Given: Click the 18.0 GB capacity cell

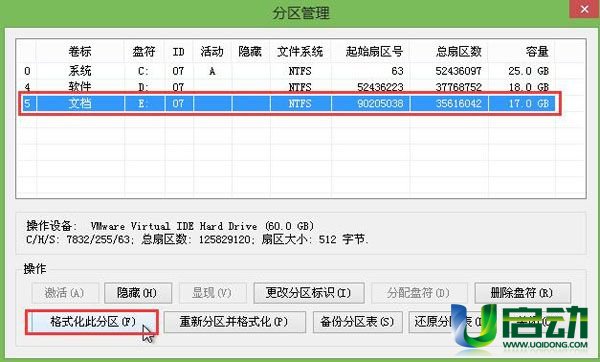Looking at the screenshot, I should 528,87.
